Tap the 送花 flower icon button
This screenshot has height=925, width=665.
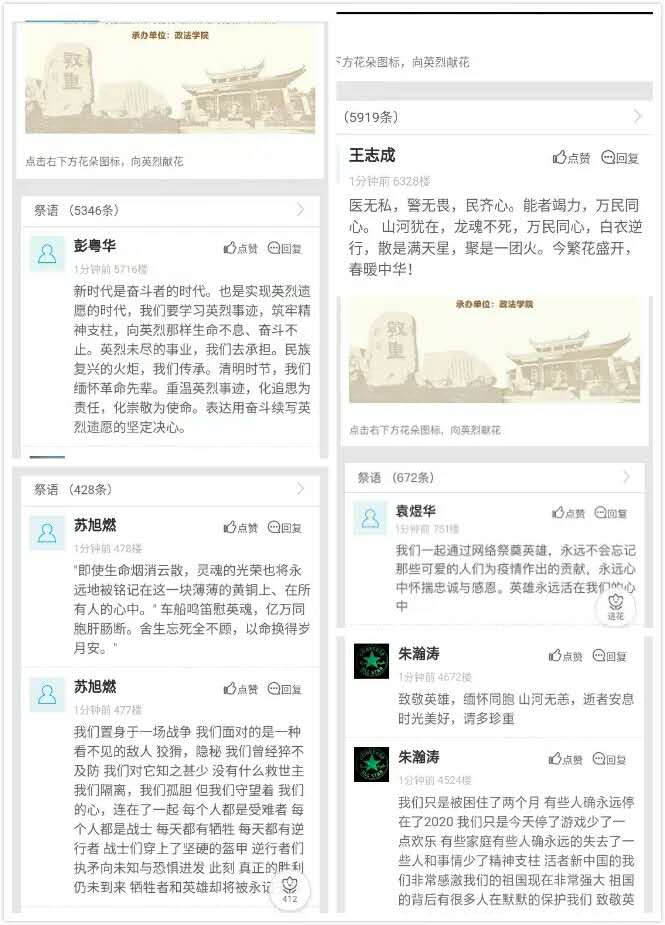click(615, 607)
